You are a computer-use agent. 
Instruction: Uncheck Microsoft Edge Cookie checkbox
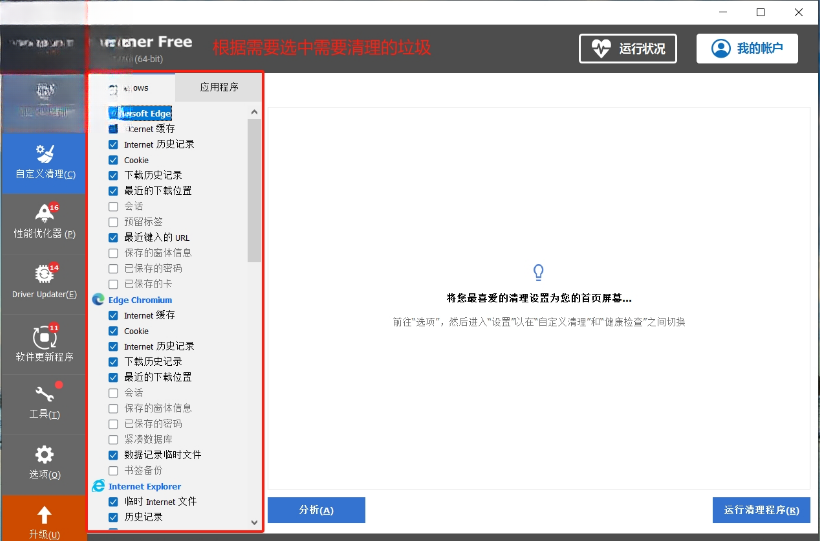pyautogui.click(x=113, y=160)
